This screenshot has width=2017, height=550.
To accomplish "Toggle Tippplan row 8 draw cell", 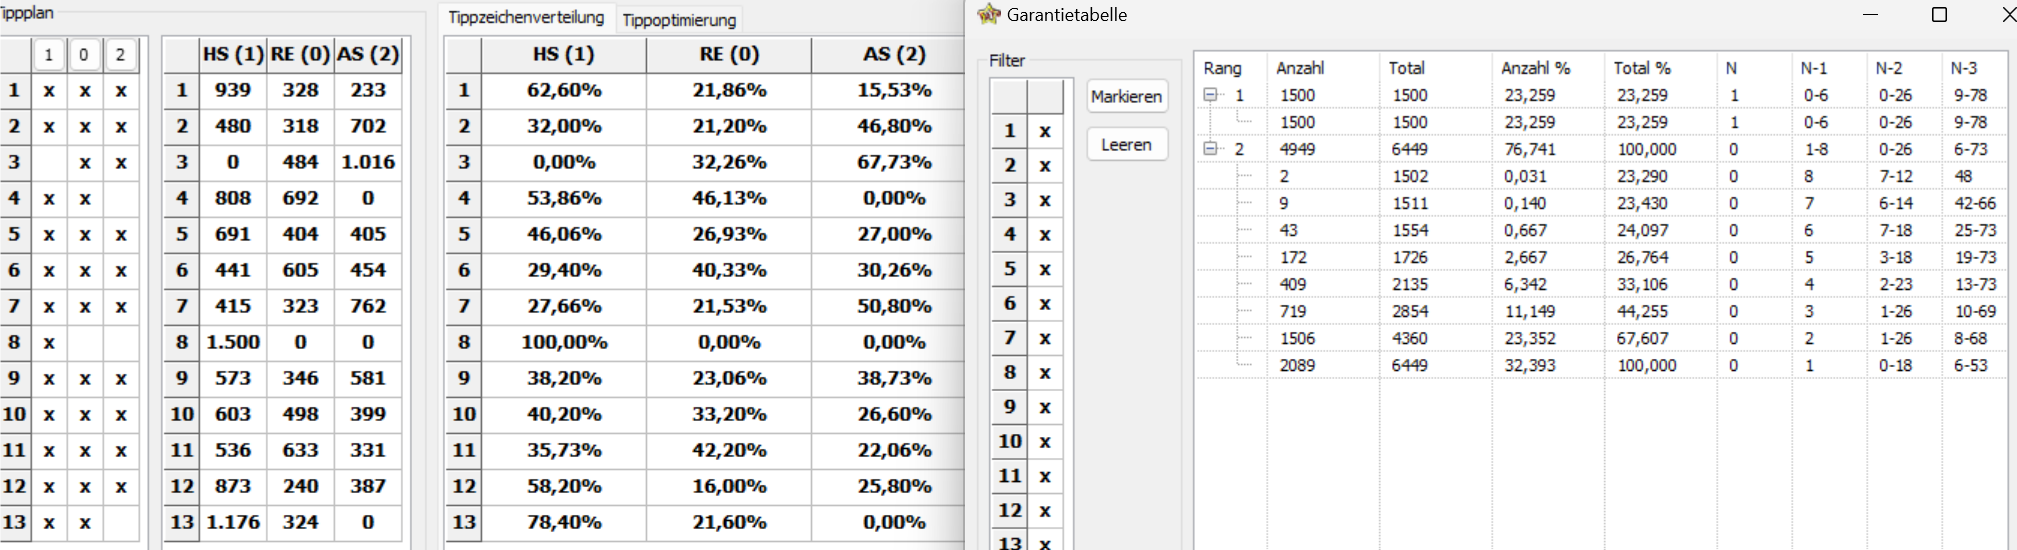I will (85, 342).
